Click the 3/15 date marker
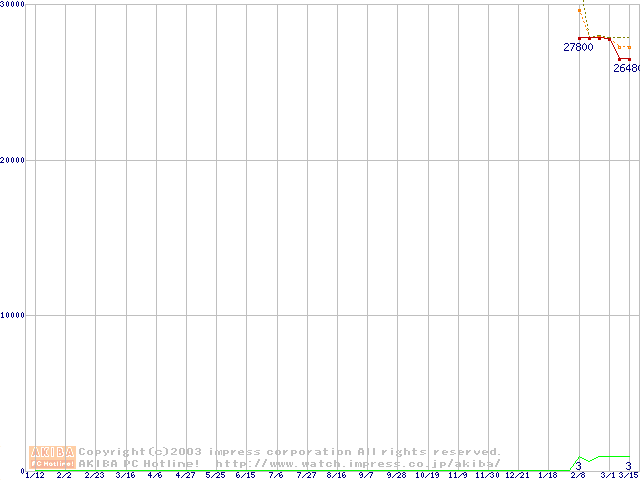 click(x=627, y=476)
